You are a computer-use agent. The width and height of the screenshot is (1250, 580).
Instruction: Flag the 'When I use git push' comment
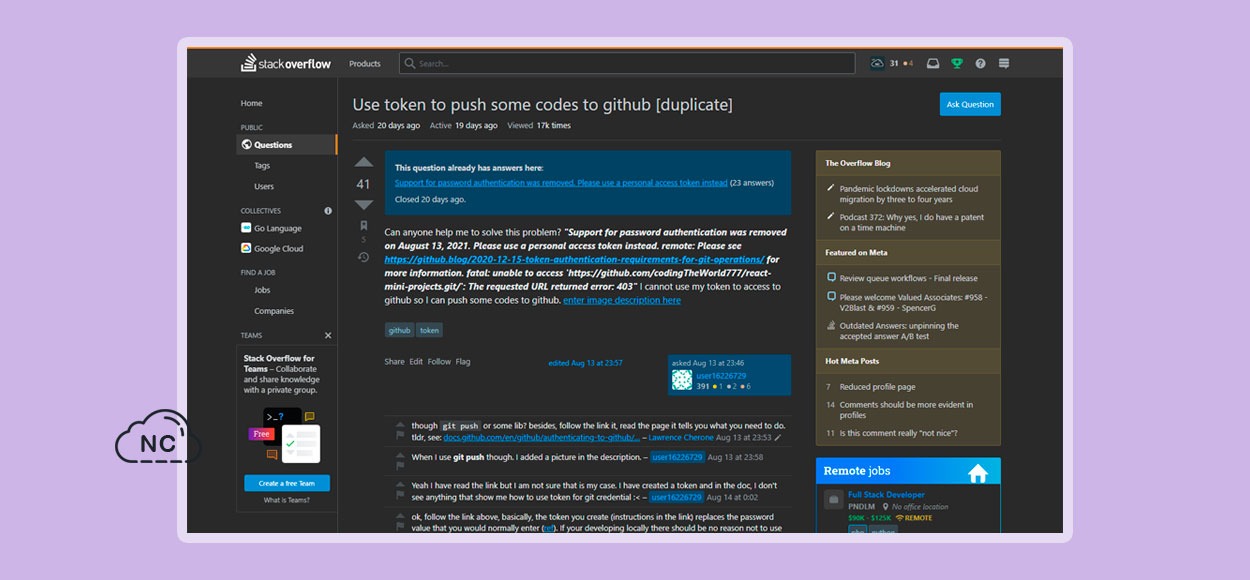[401, 464]
